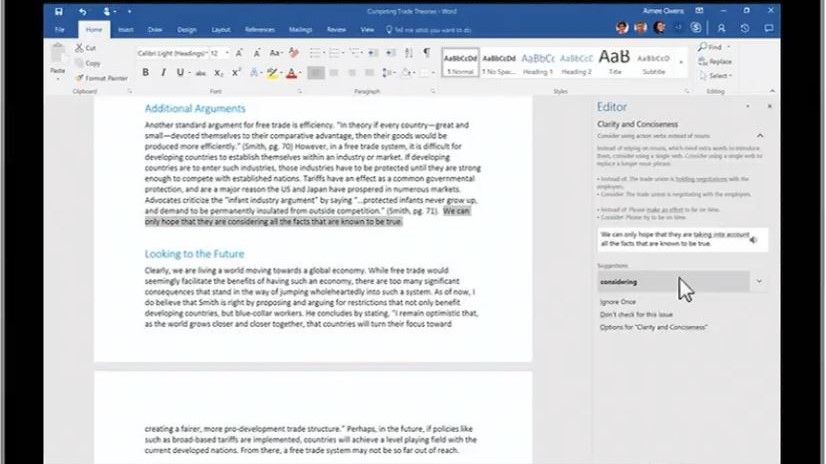Click the Sort icon in Paragraph group

point(409,53)
